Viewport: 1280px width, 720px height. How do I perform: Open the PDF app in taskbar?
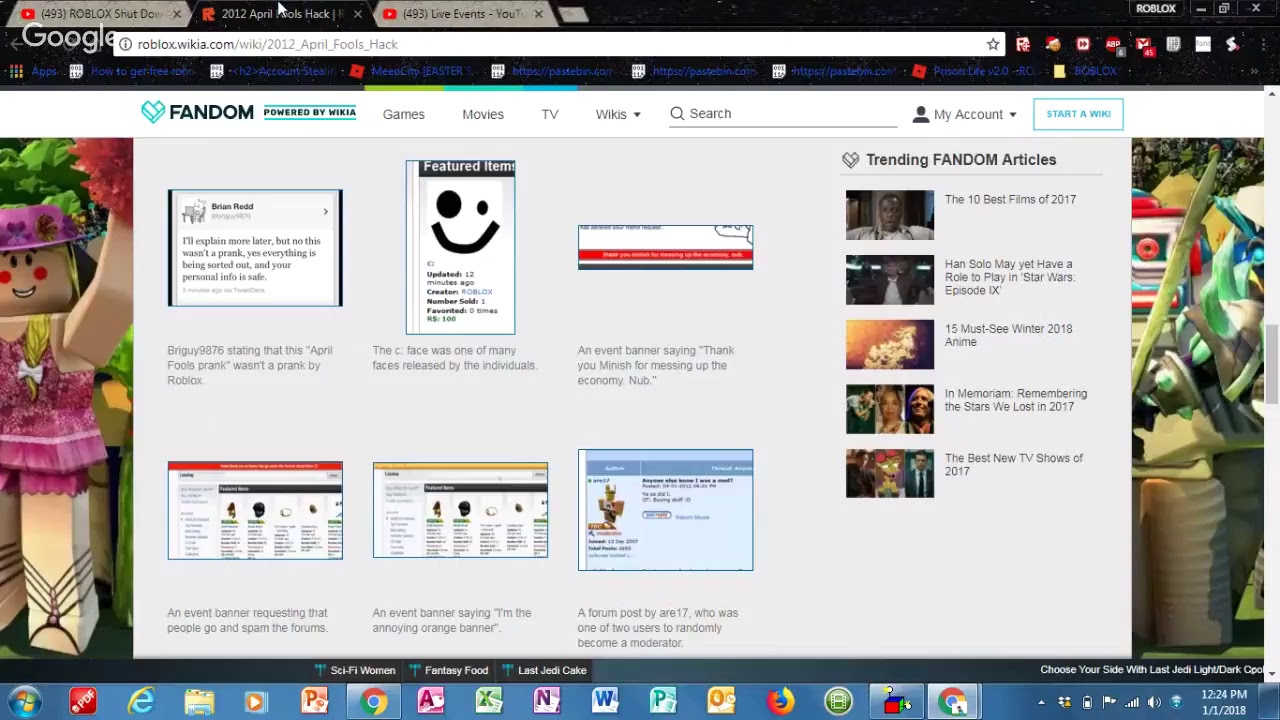pos(83,701)
